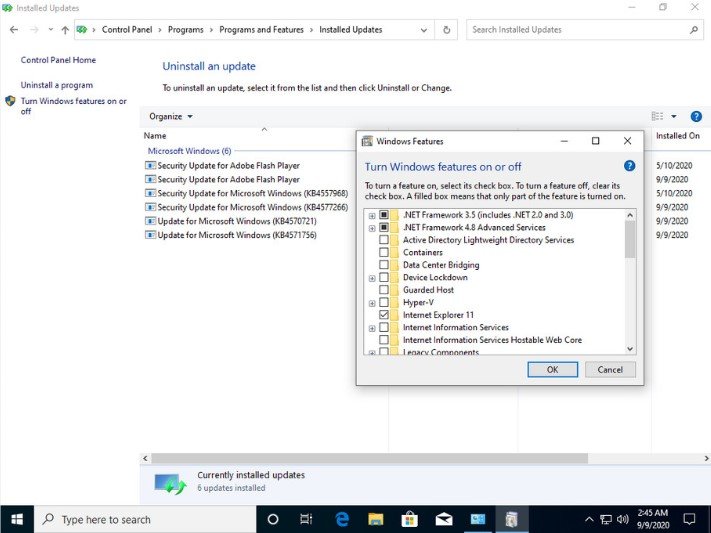711x533 pixels.
Task: Click the horizontal scrollbar thumb in updates list
Action: (370, 459)
